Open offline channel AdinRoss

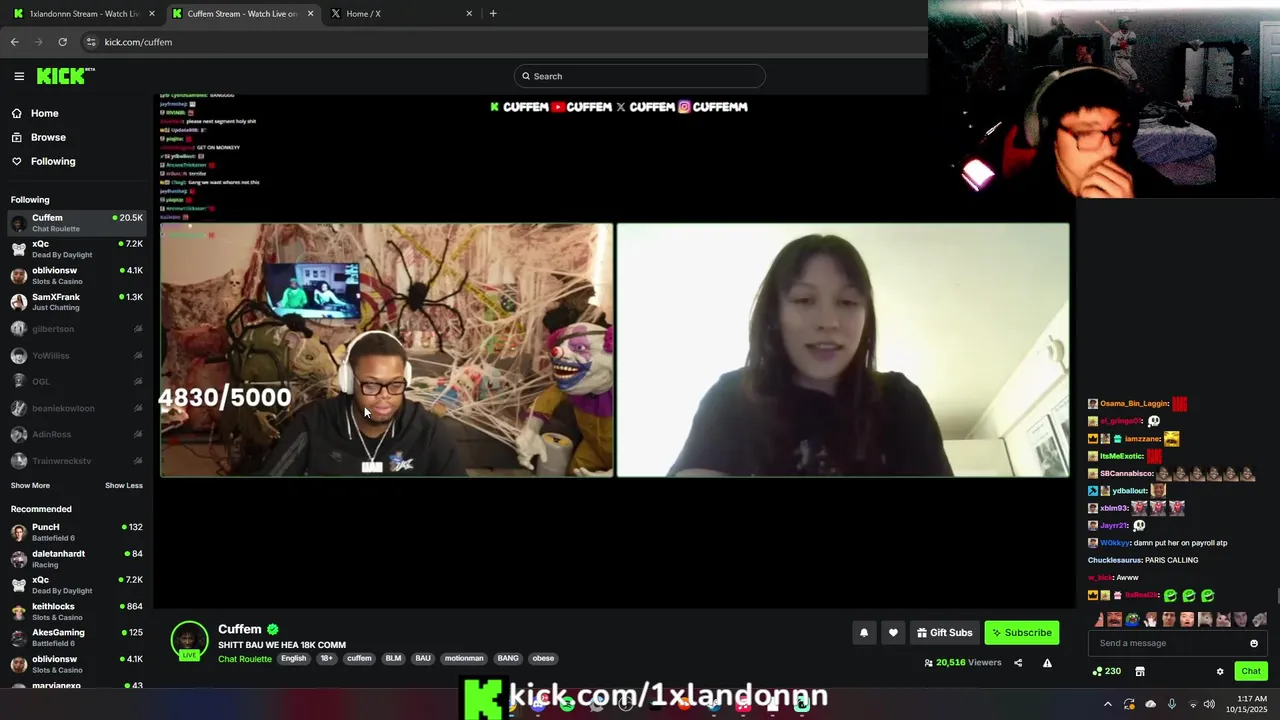pos(77,434)
